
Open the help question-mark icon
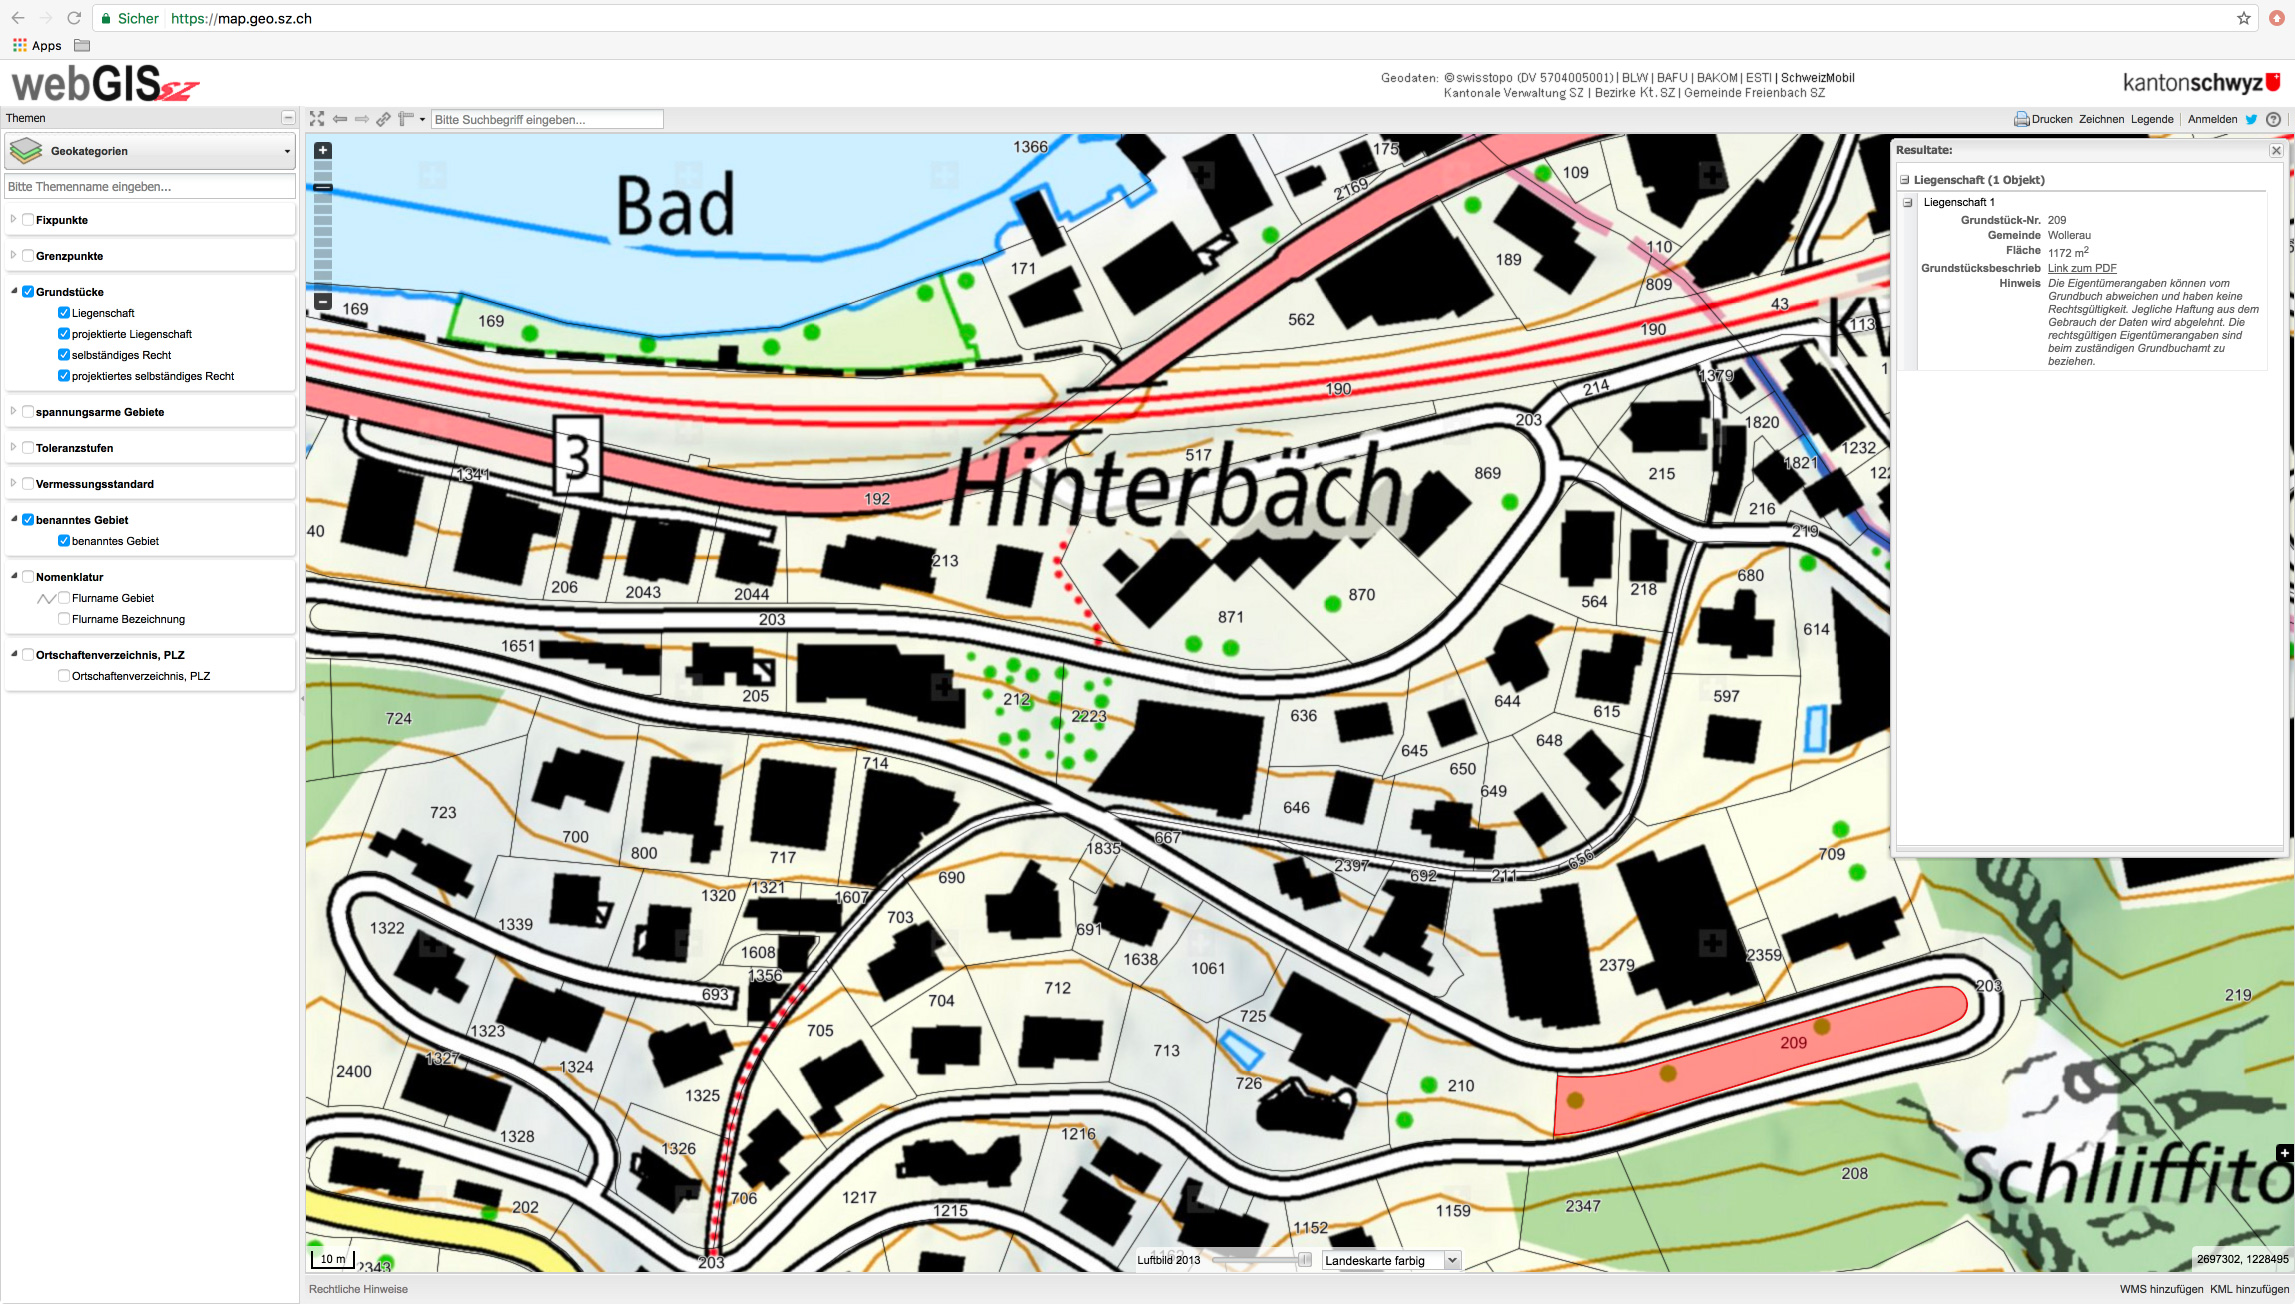[2273, 119]
